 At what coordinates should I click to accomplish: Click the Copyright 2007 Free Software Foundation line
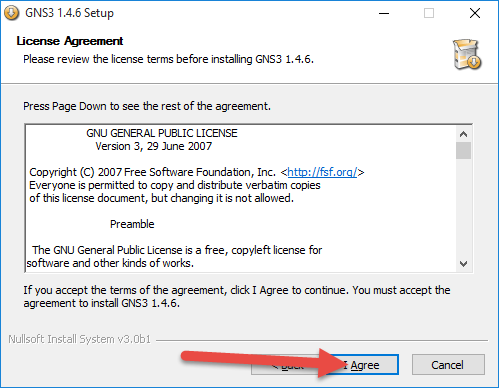[197, 172]
